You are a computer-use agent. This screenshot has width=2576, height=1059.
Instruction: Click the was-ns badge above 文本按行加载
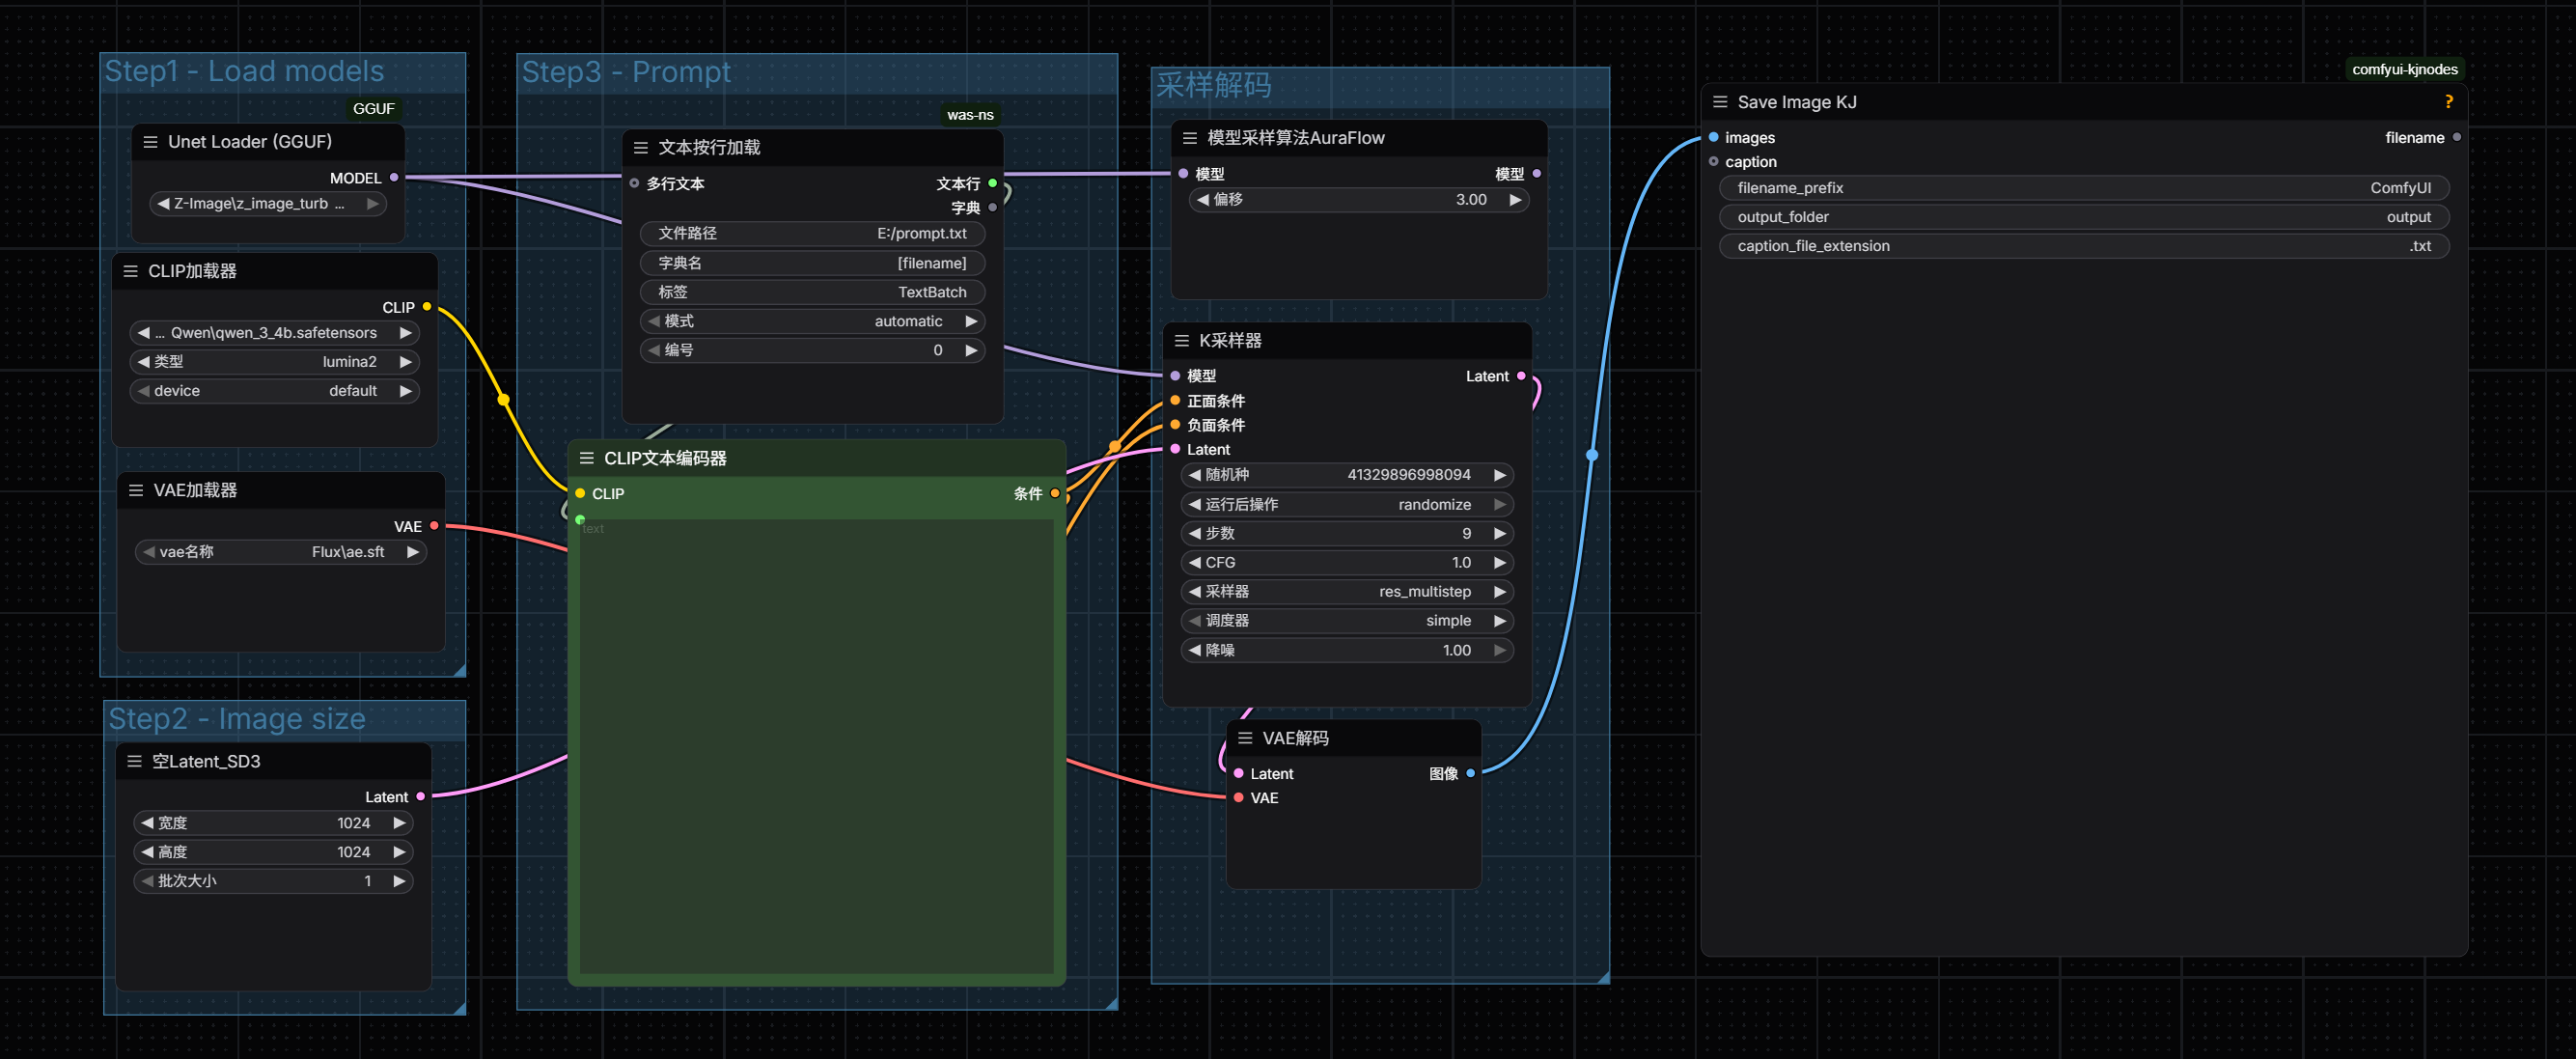pyautogui.click(x=969, y=115)
